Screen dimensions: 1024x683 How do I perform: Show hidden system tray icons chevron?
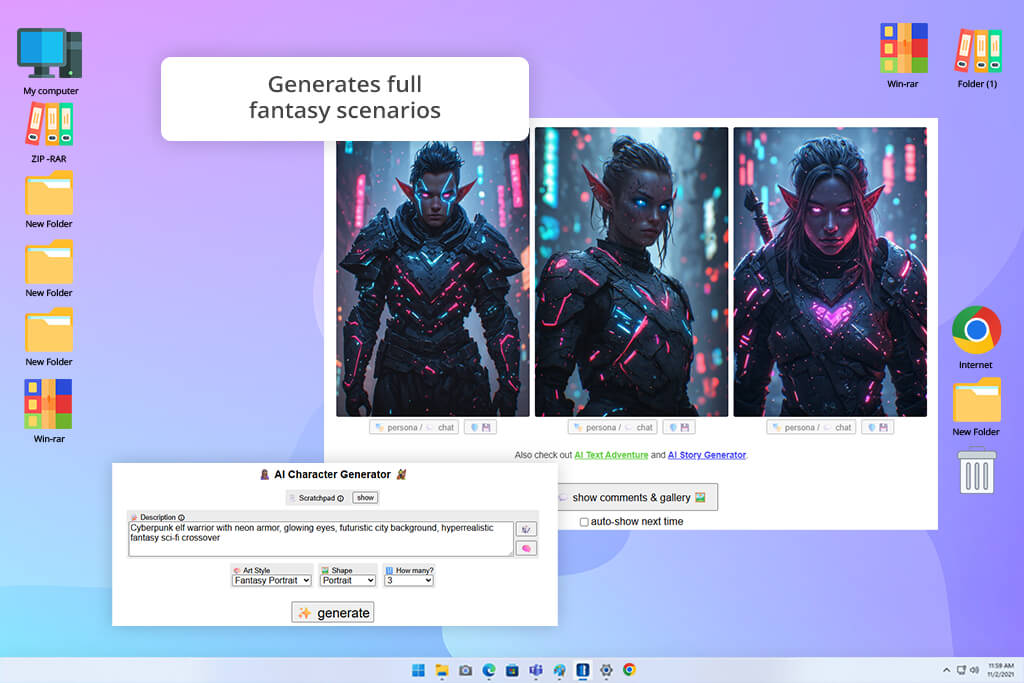946,670
